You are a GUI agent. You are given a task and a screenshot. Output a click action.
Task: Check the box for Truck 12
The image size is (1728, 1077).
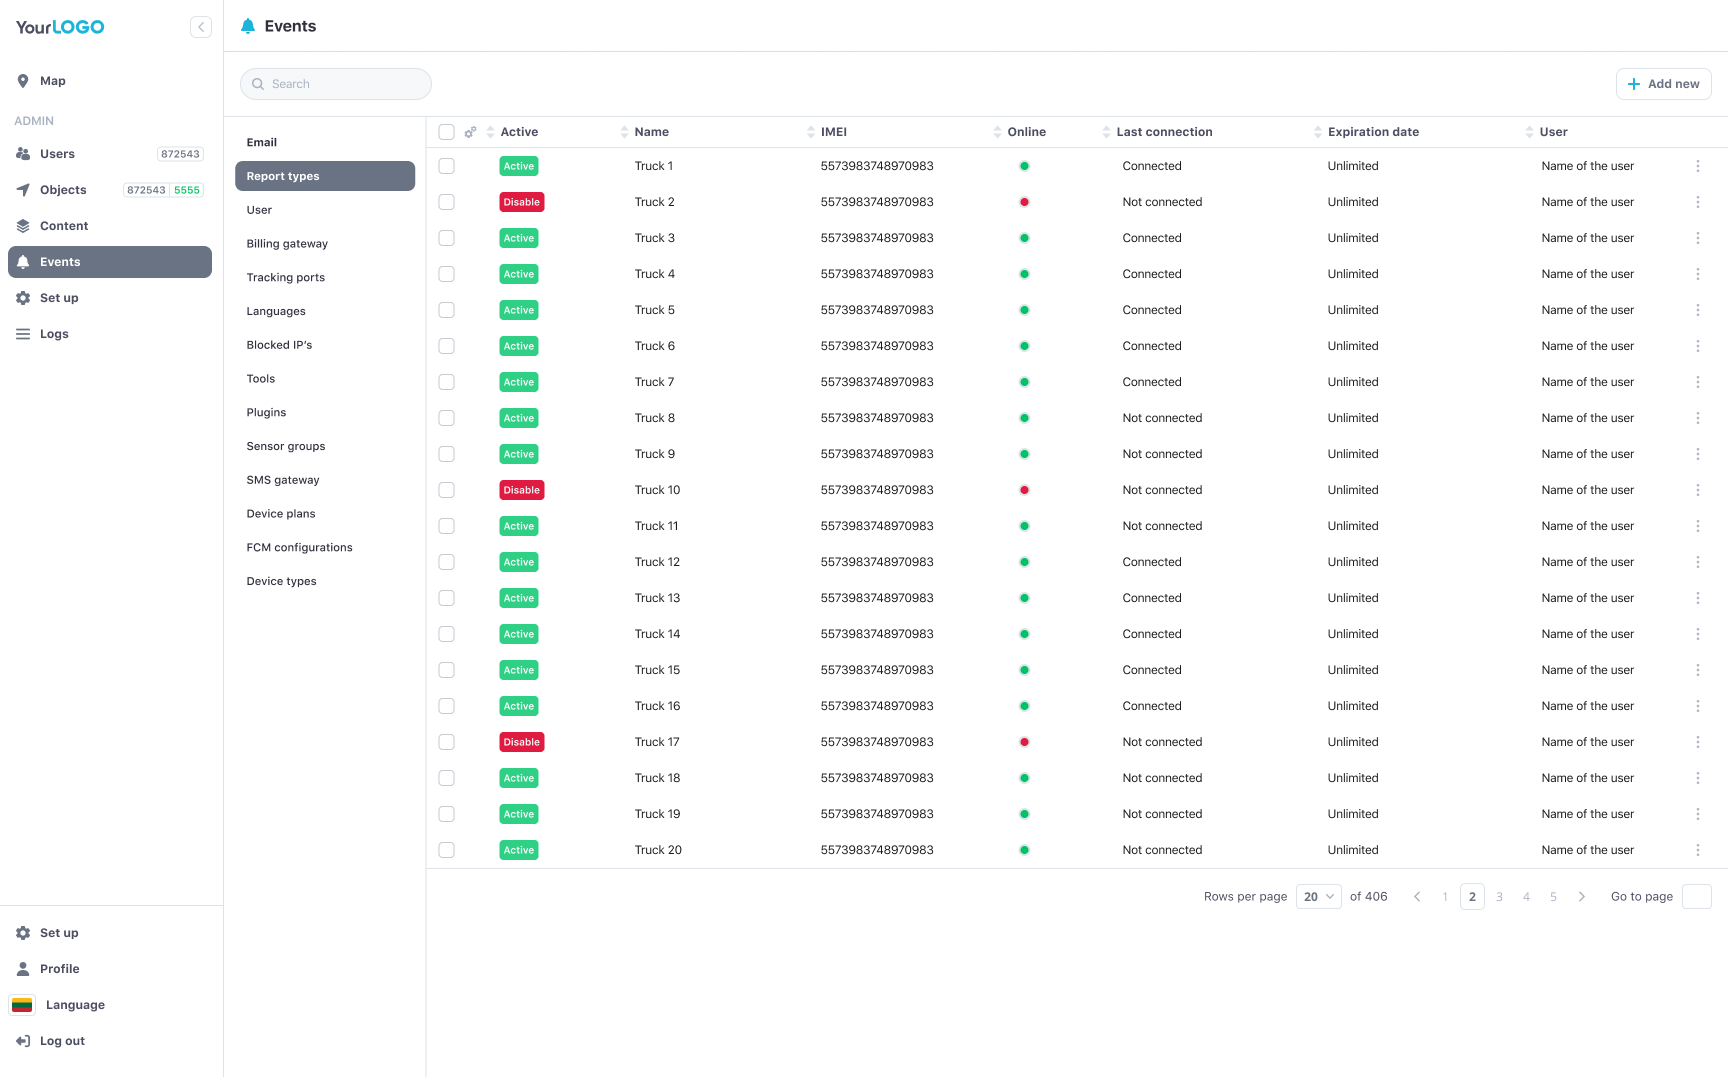(447, 562)
